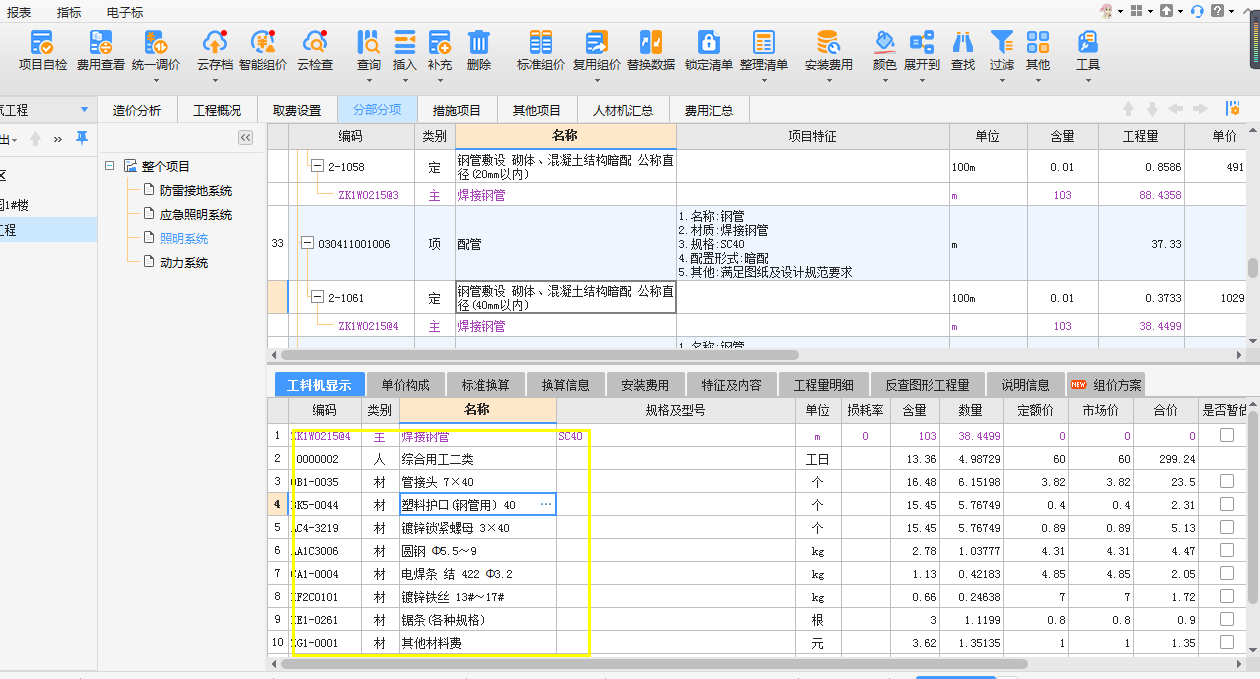Open the 其他 other tools icon

(1038, 43)
